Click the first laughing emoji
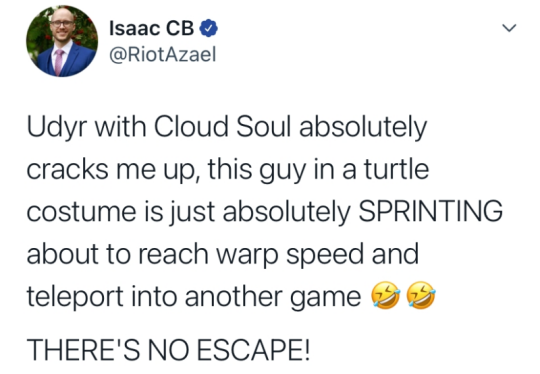The width and height of the screenshot is (540, 374). [385, 295]
